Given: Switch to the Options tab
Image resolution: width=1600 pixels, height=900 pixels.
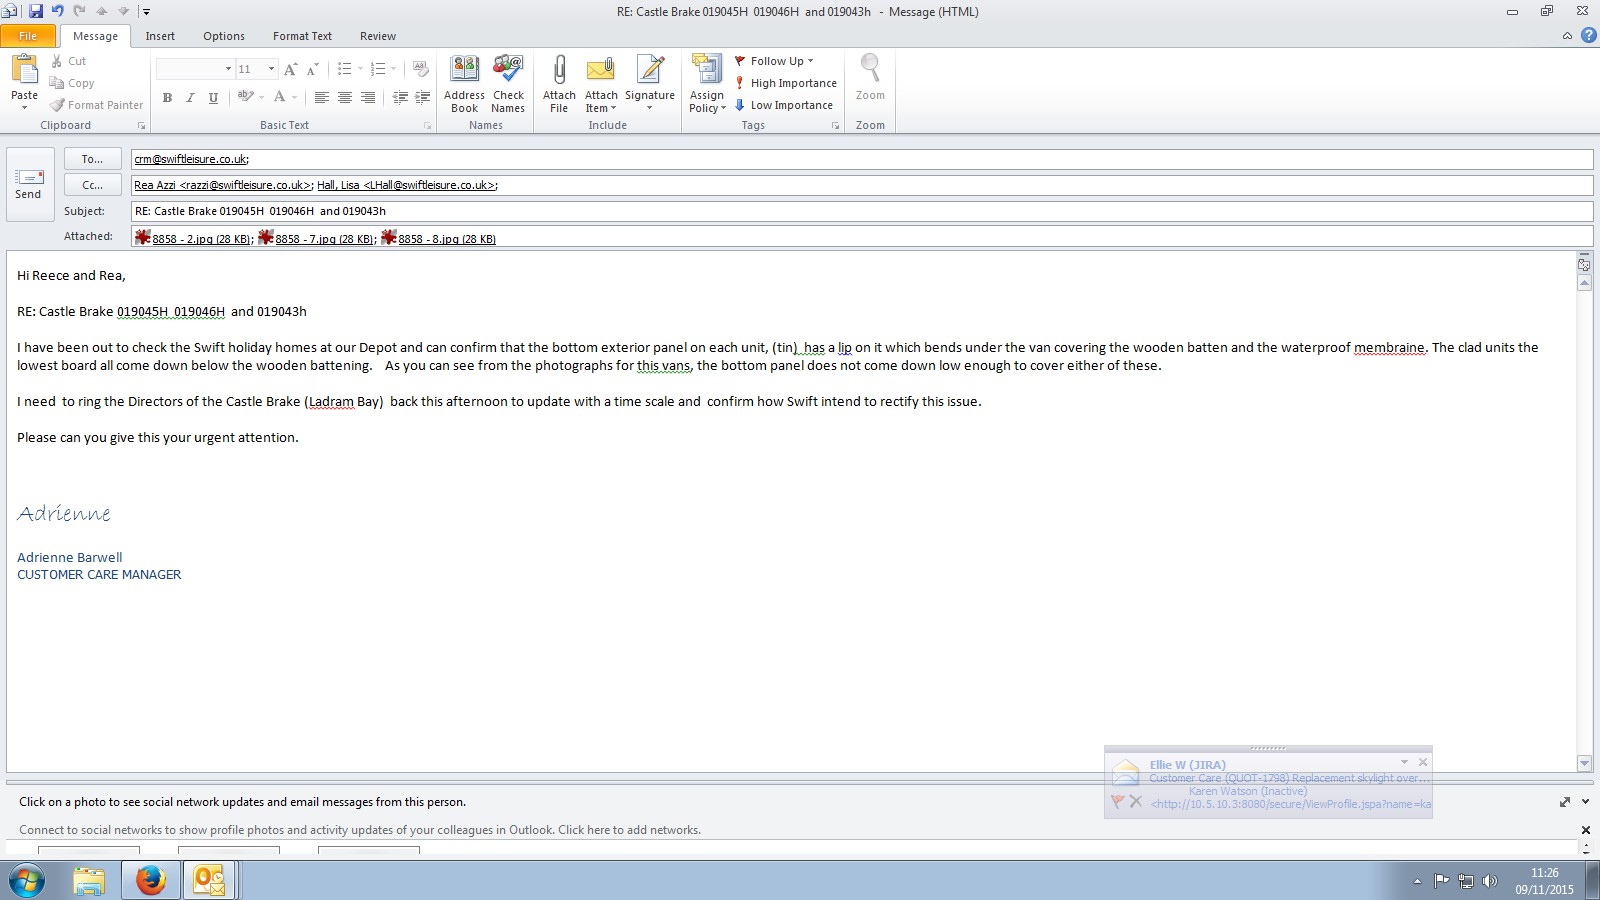Looking at the screenshot, I should pyautogui.click(x=224, y=36).
